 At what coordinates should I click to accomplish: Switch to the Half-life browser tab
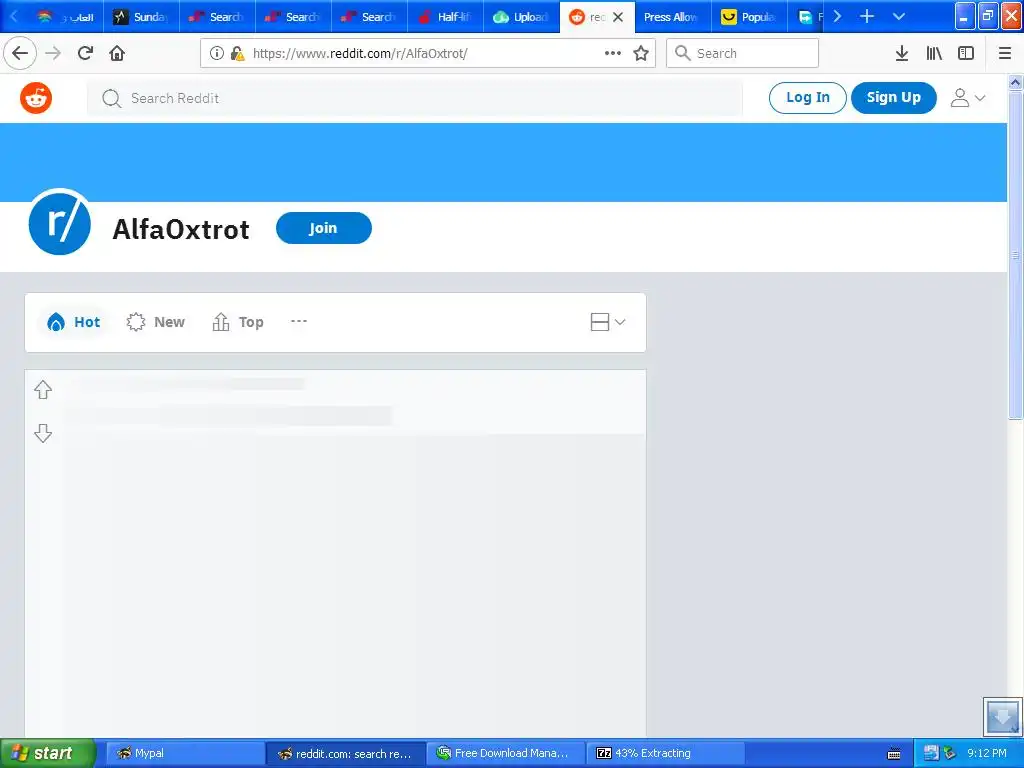coord(445,17)
